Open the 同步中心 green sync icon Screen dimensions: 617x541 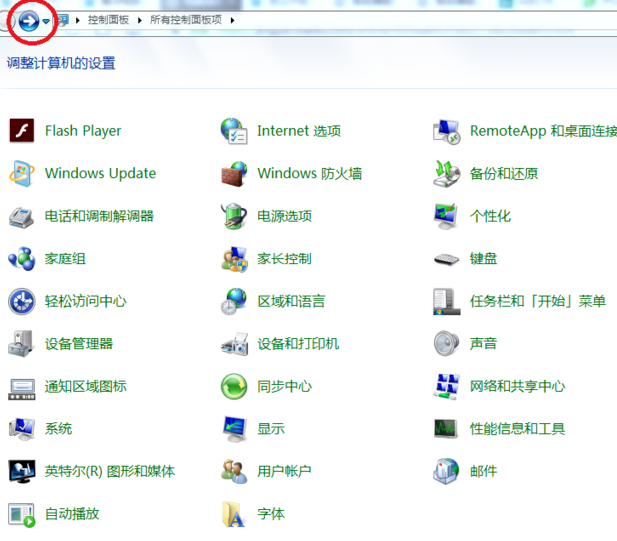coord(234,386)
